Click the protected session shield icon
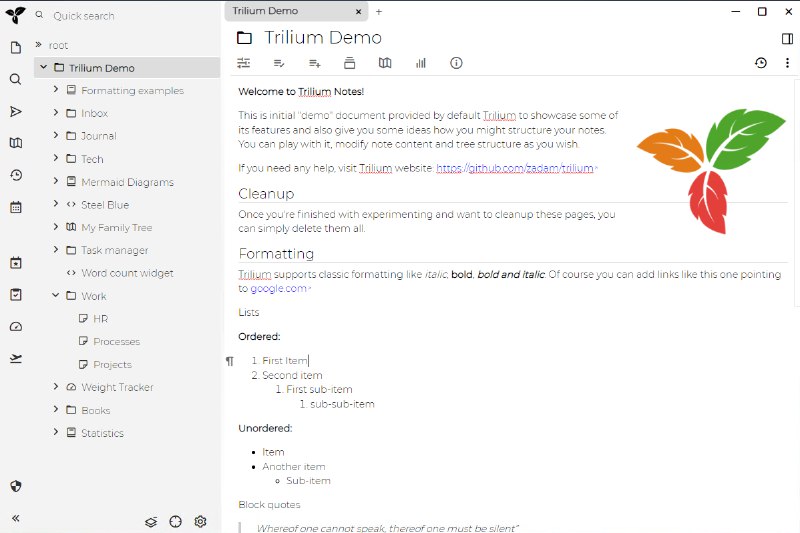 16,486
